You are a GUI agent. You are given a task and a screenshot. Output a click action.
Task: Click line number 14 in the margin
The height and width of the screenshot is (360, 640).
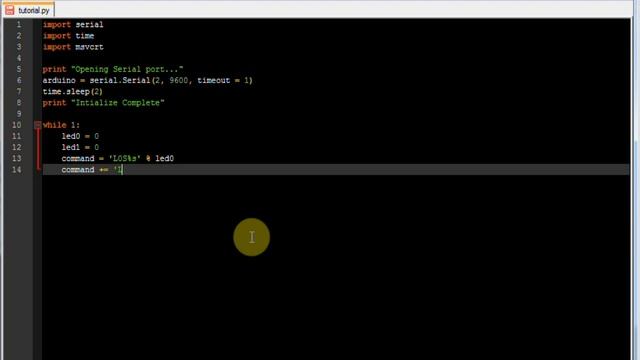coord(16,169)
